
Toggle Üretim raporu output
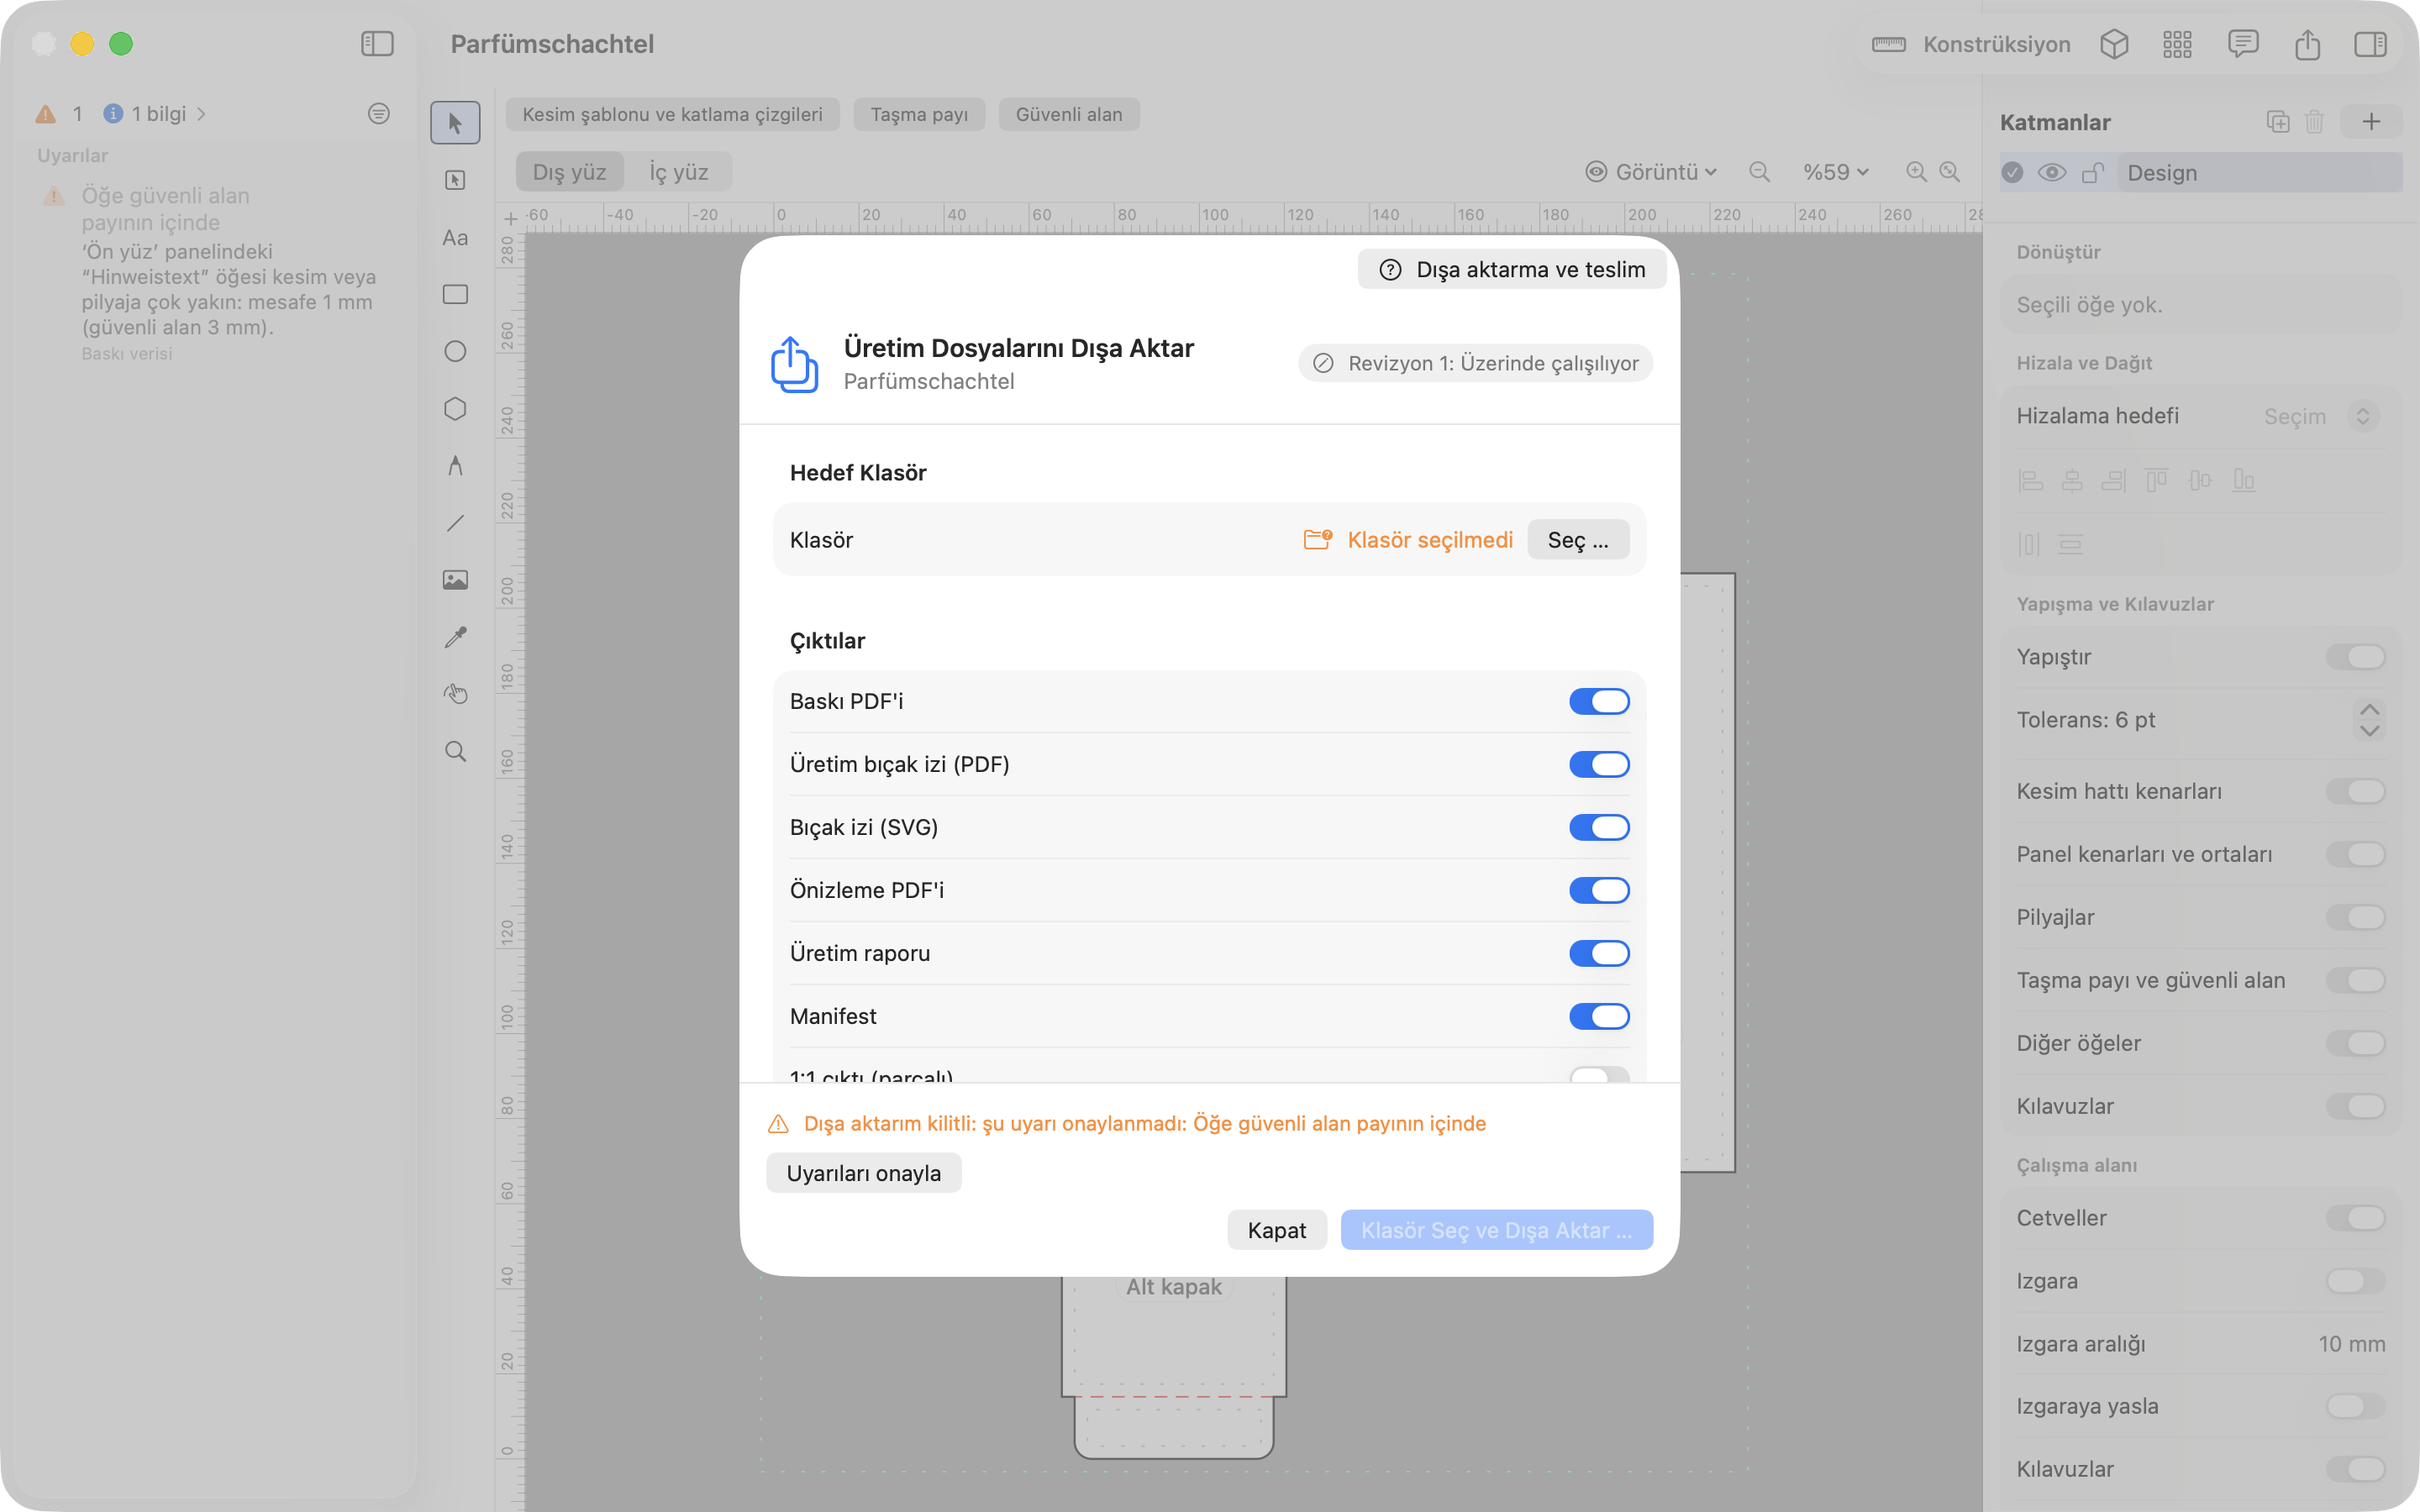pos(1598,953)
